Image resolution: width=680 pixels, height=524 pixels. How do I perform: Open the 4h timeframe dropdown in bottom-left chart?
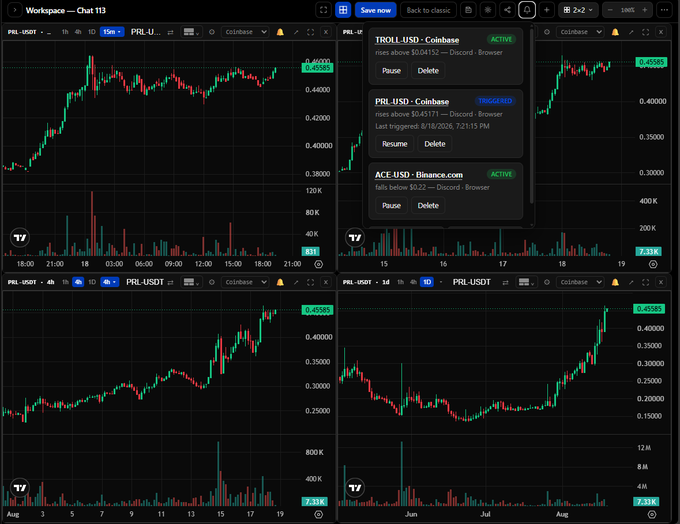click(x=109, y=282)
